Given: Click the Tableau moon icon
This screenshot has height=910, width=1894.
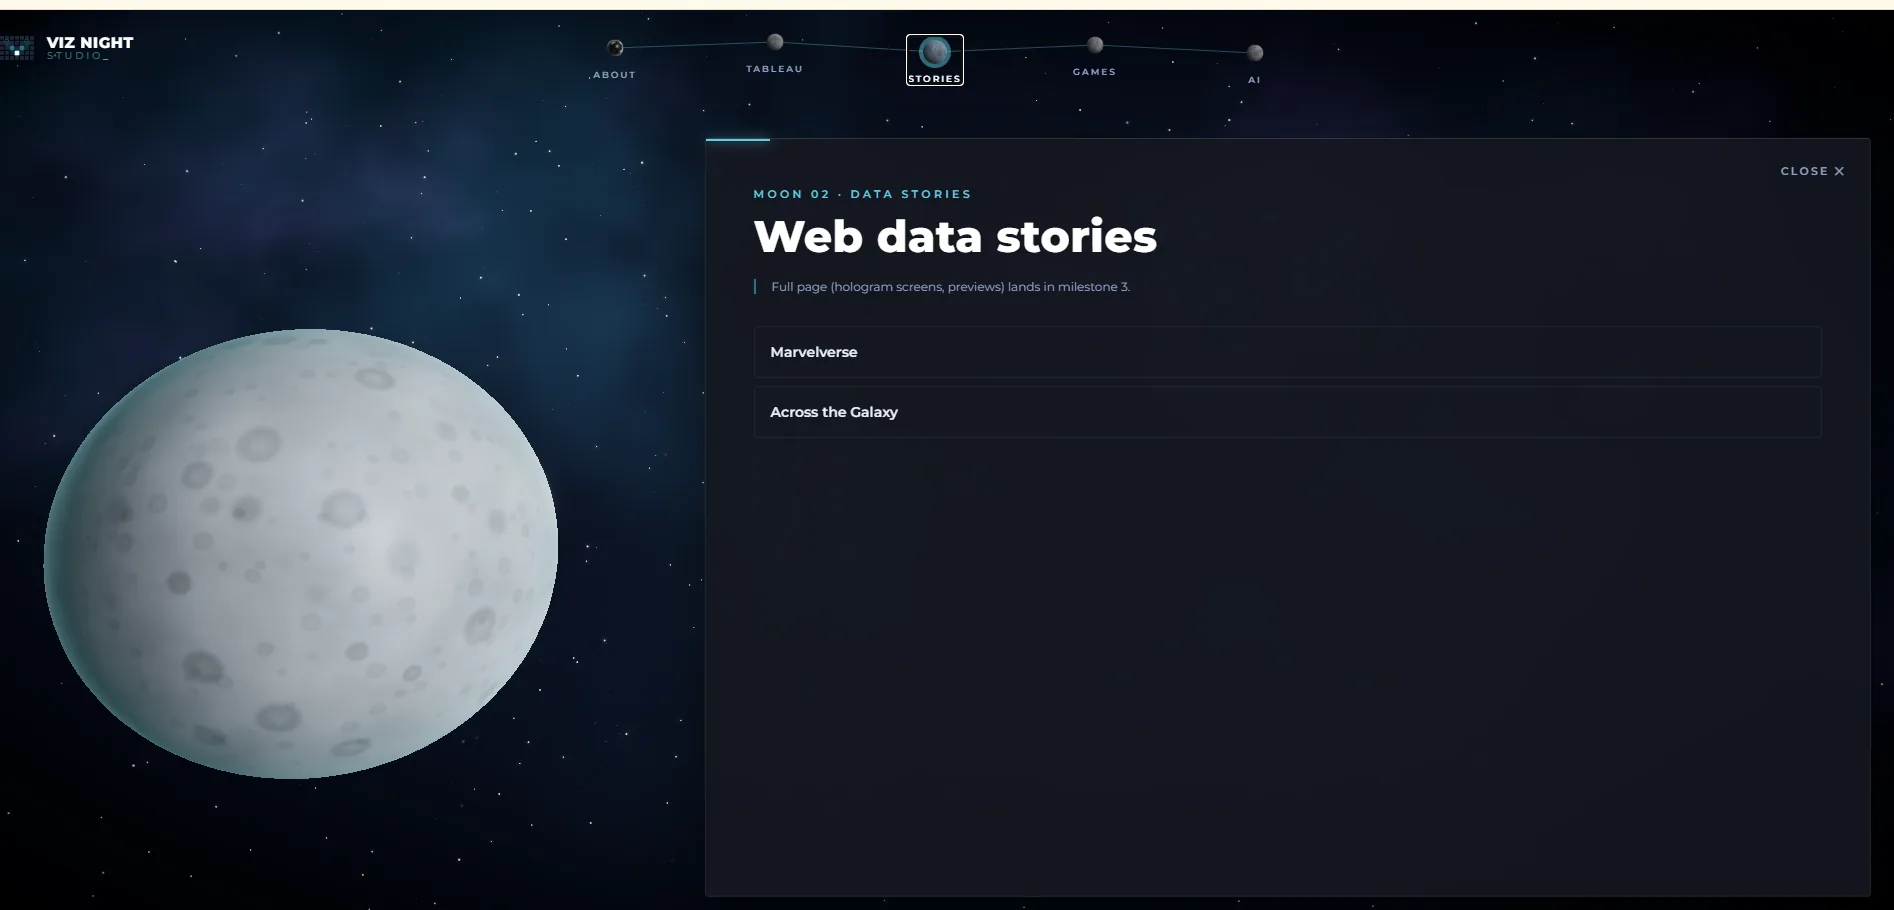Looking at the screenshot, I should coord(775,41).
